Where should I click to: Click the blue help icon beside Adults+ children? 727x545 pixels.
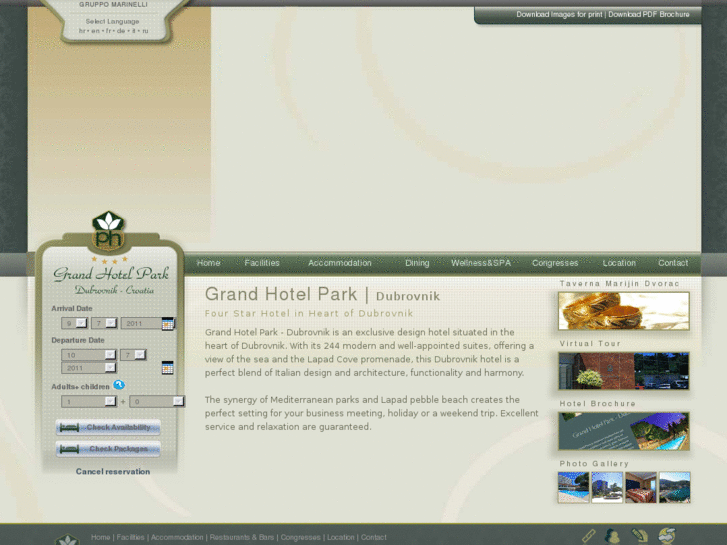pos(119,385)
